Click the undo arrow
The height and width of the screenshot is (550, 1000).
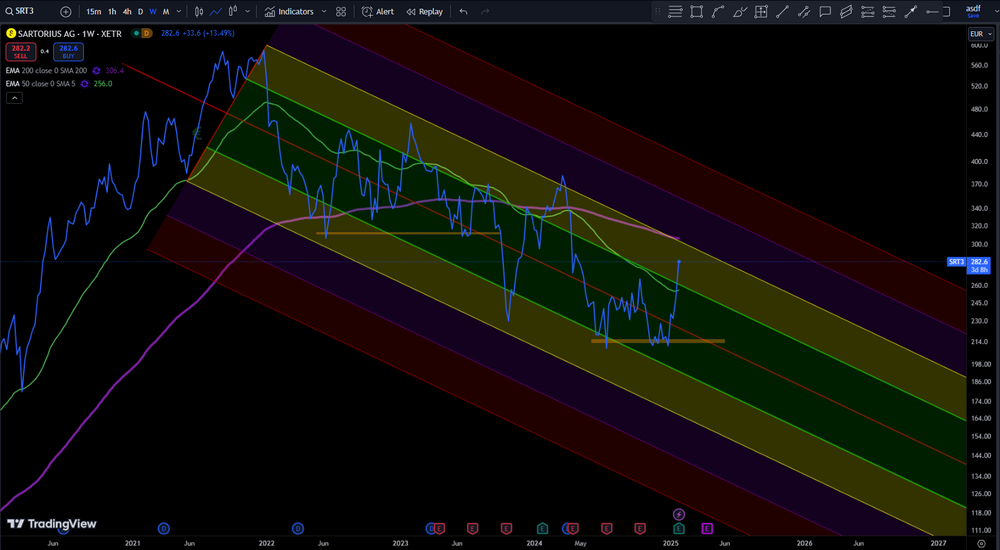(463, 12)
